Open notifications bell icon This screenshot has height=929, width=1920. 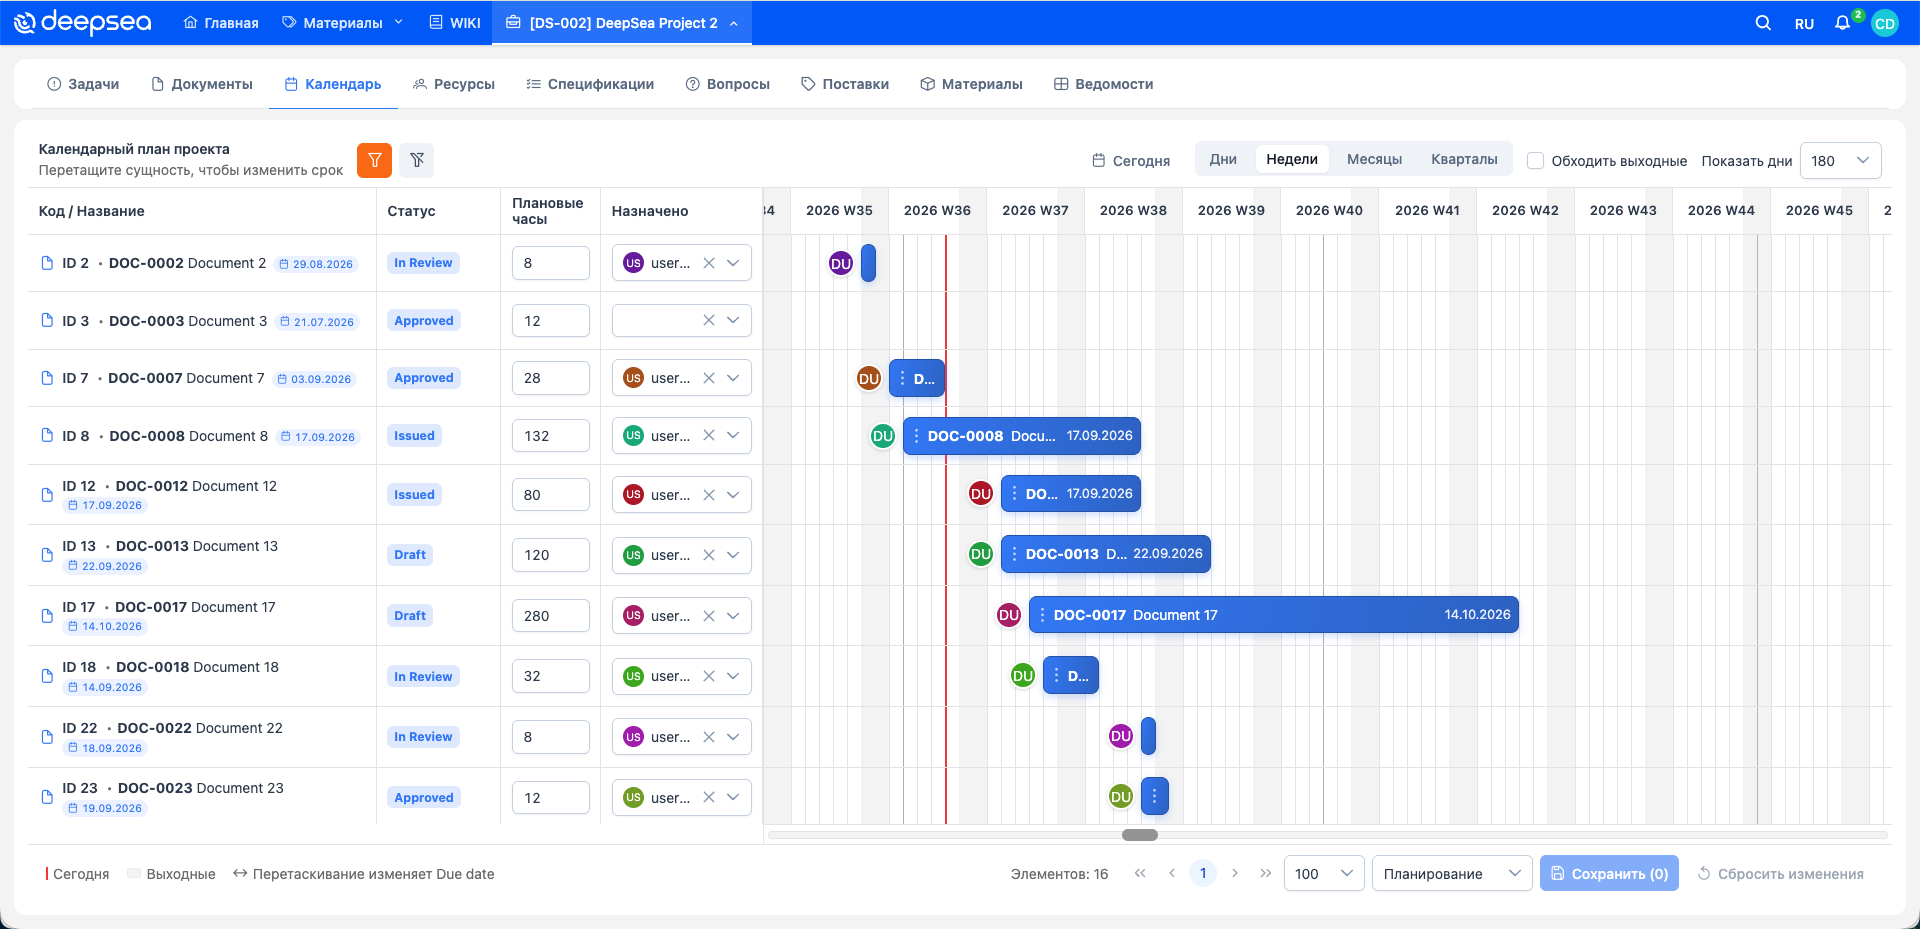(x=1842, y=23)
